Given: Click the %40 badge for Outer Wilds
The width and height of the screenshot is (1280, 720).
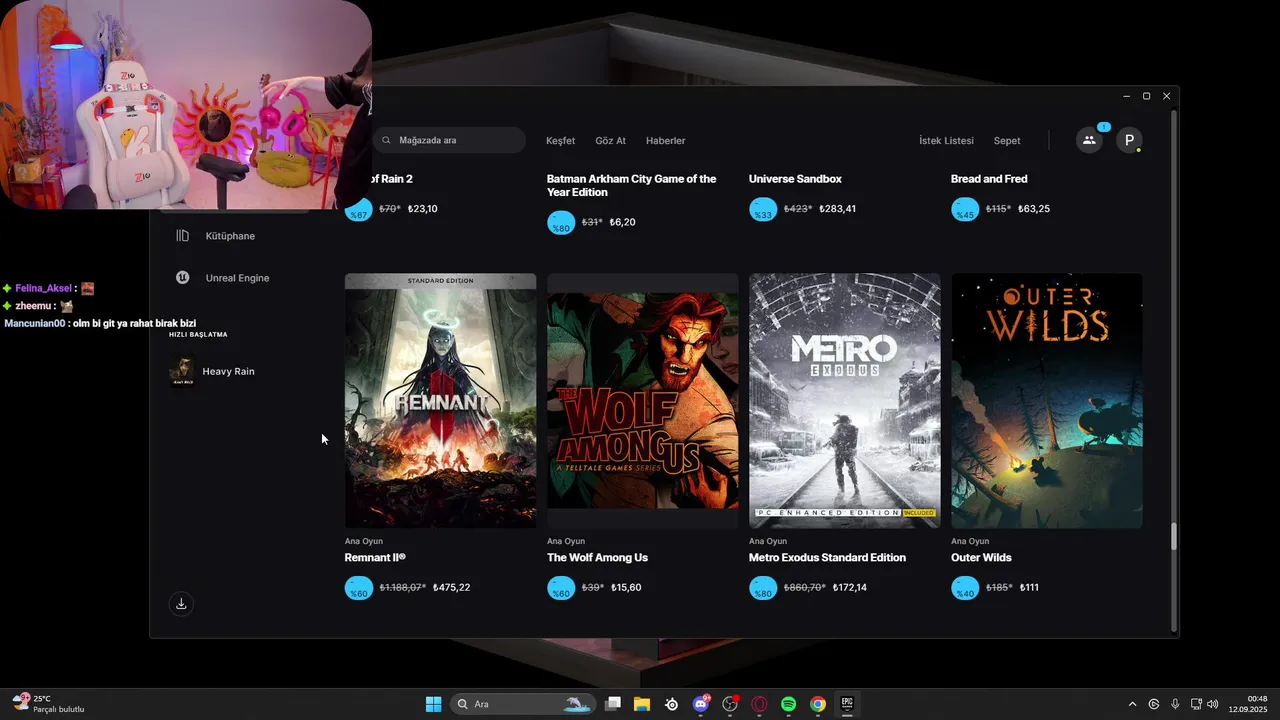Looking at the screenshot, I should tap(965, 588).
